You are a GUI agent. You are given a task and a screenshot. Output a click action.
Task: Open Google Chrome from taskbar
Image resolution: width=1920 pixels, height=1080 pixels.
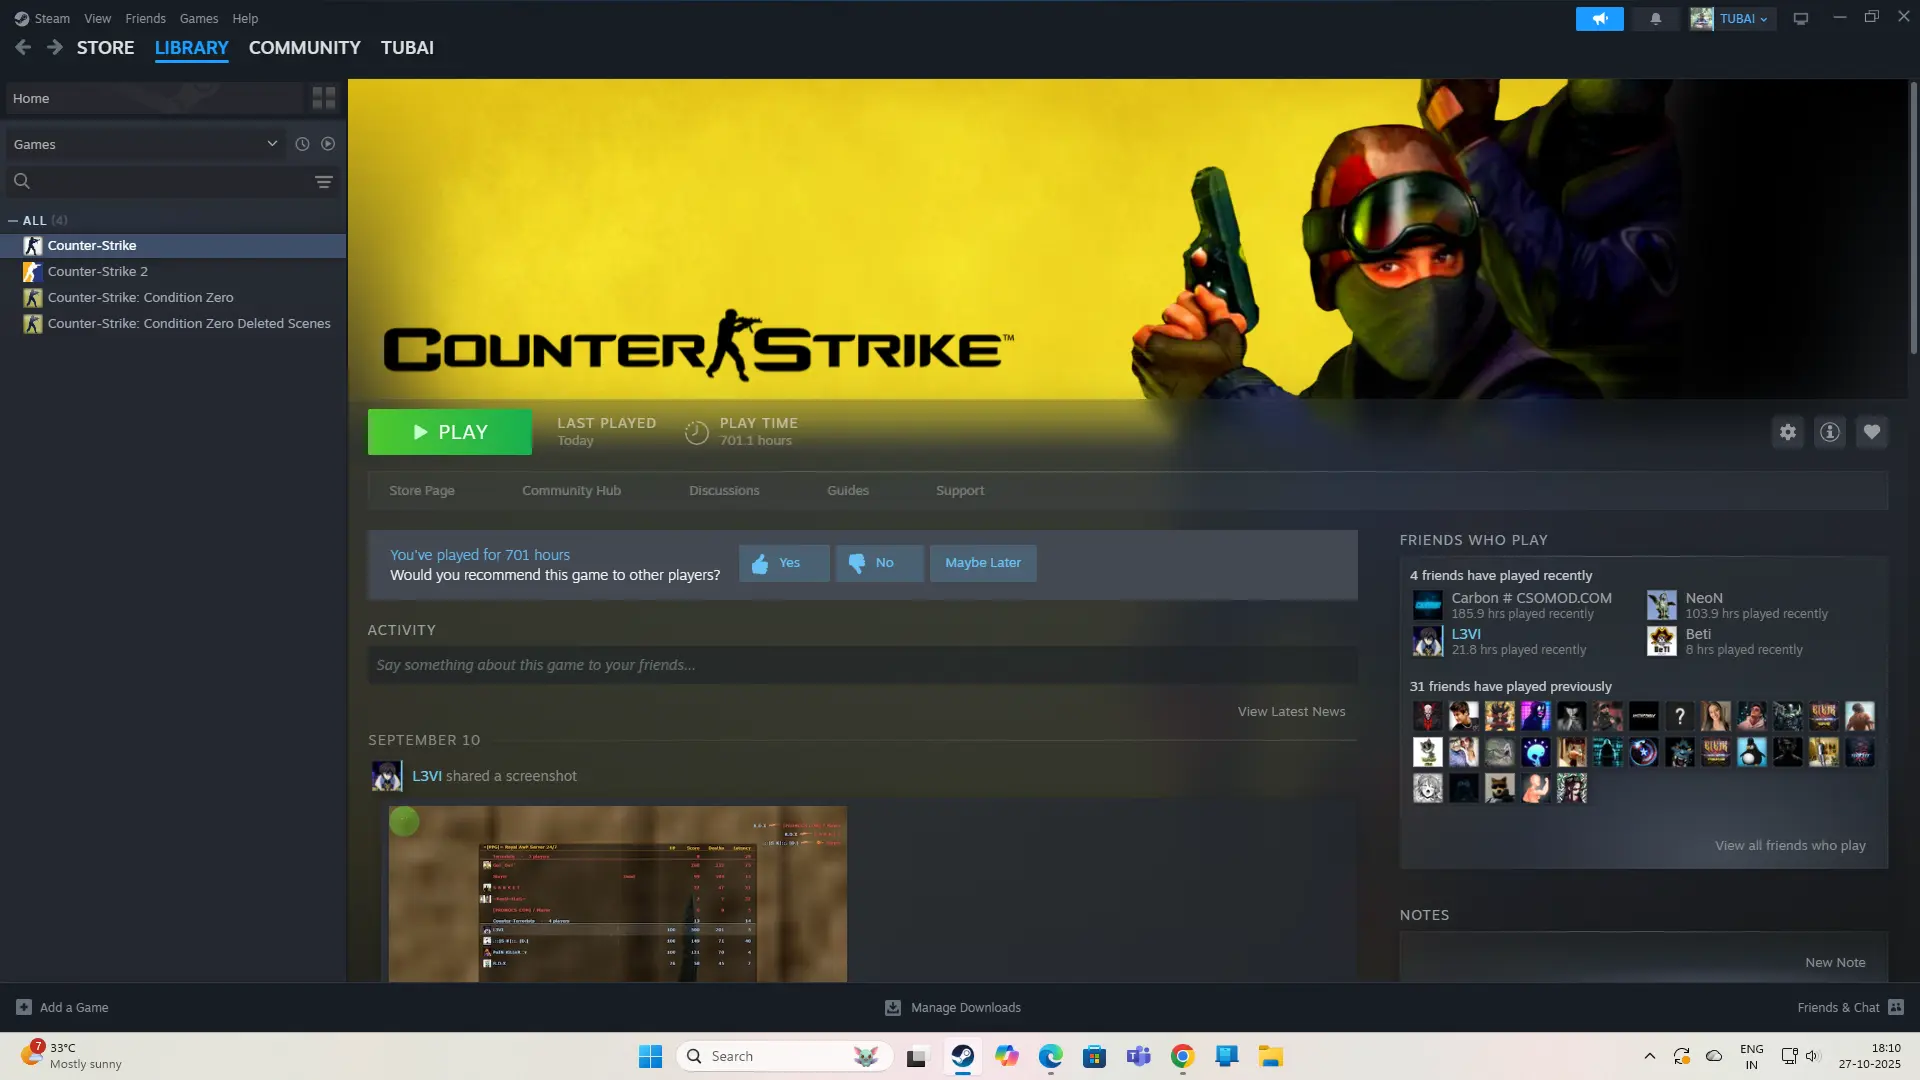click(1182, 1056)
